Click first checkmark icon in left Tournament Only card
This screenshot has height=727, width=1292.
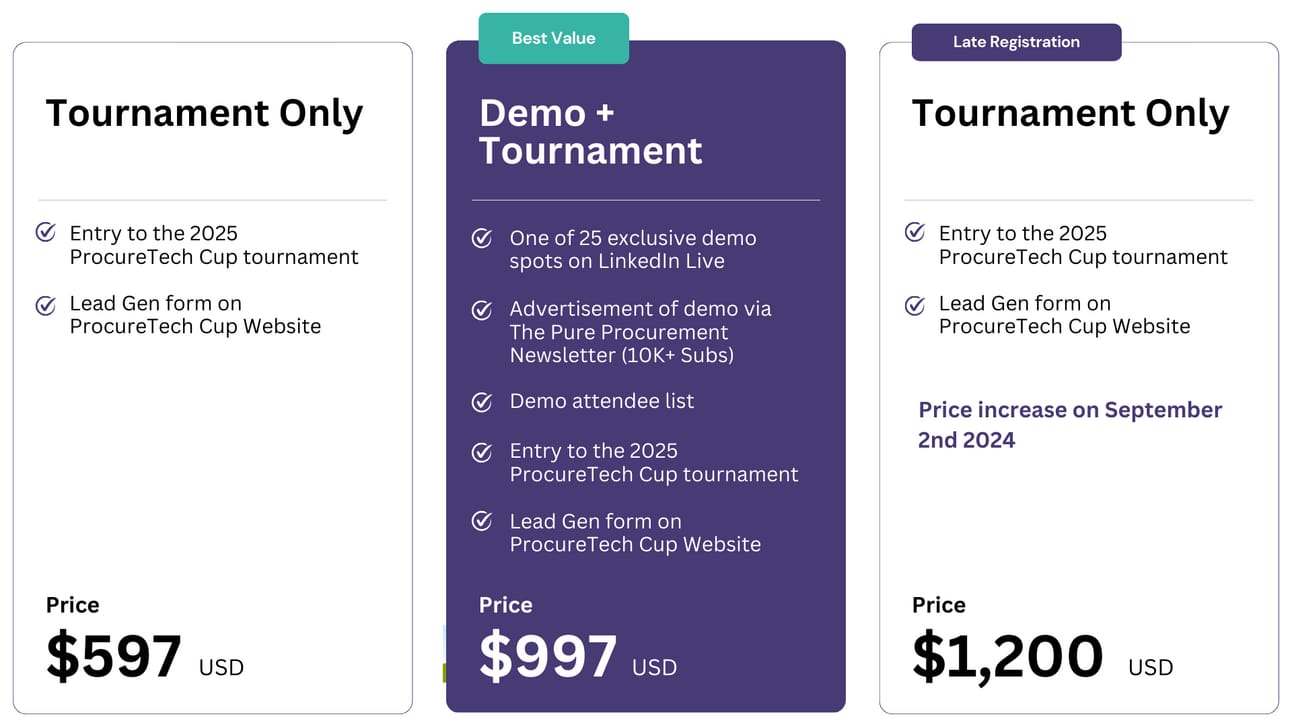(45, 232)
